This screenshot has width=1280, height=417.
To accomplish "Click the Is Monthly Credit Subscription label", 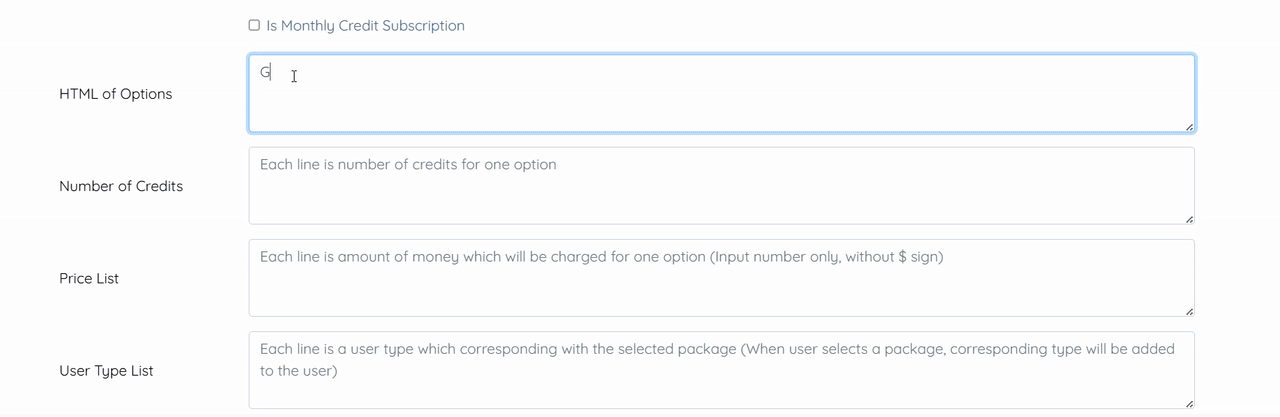I will (x=365, y=26).
